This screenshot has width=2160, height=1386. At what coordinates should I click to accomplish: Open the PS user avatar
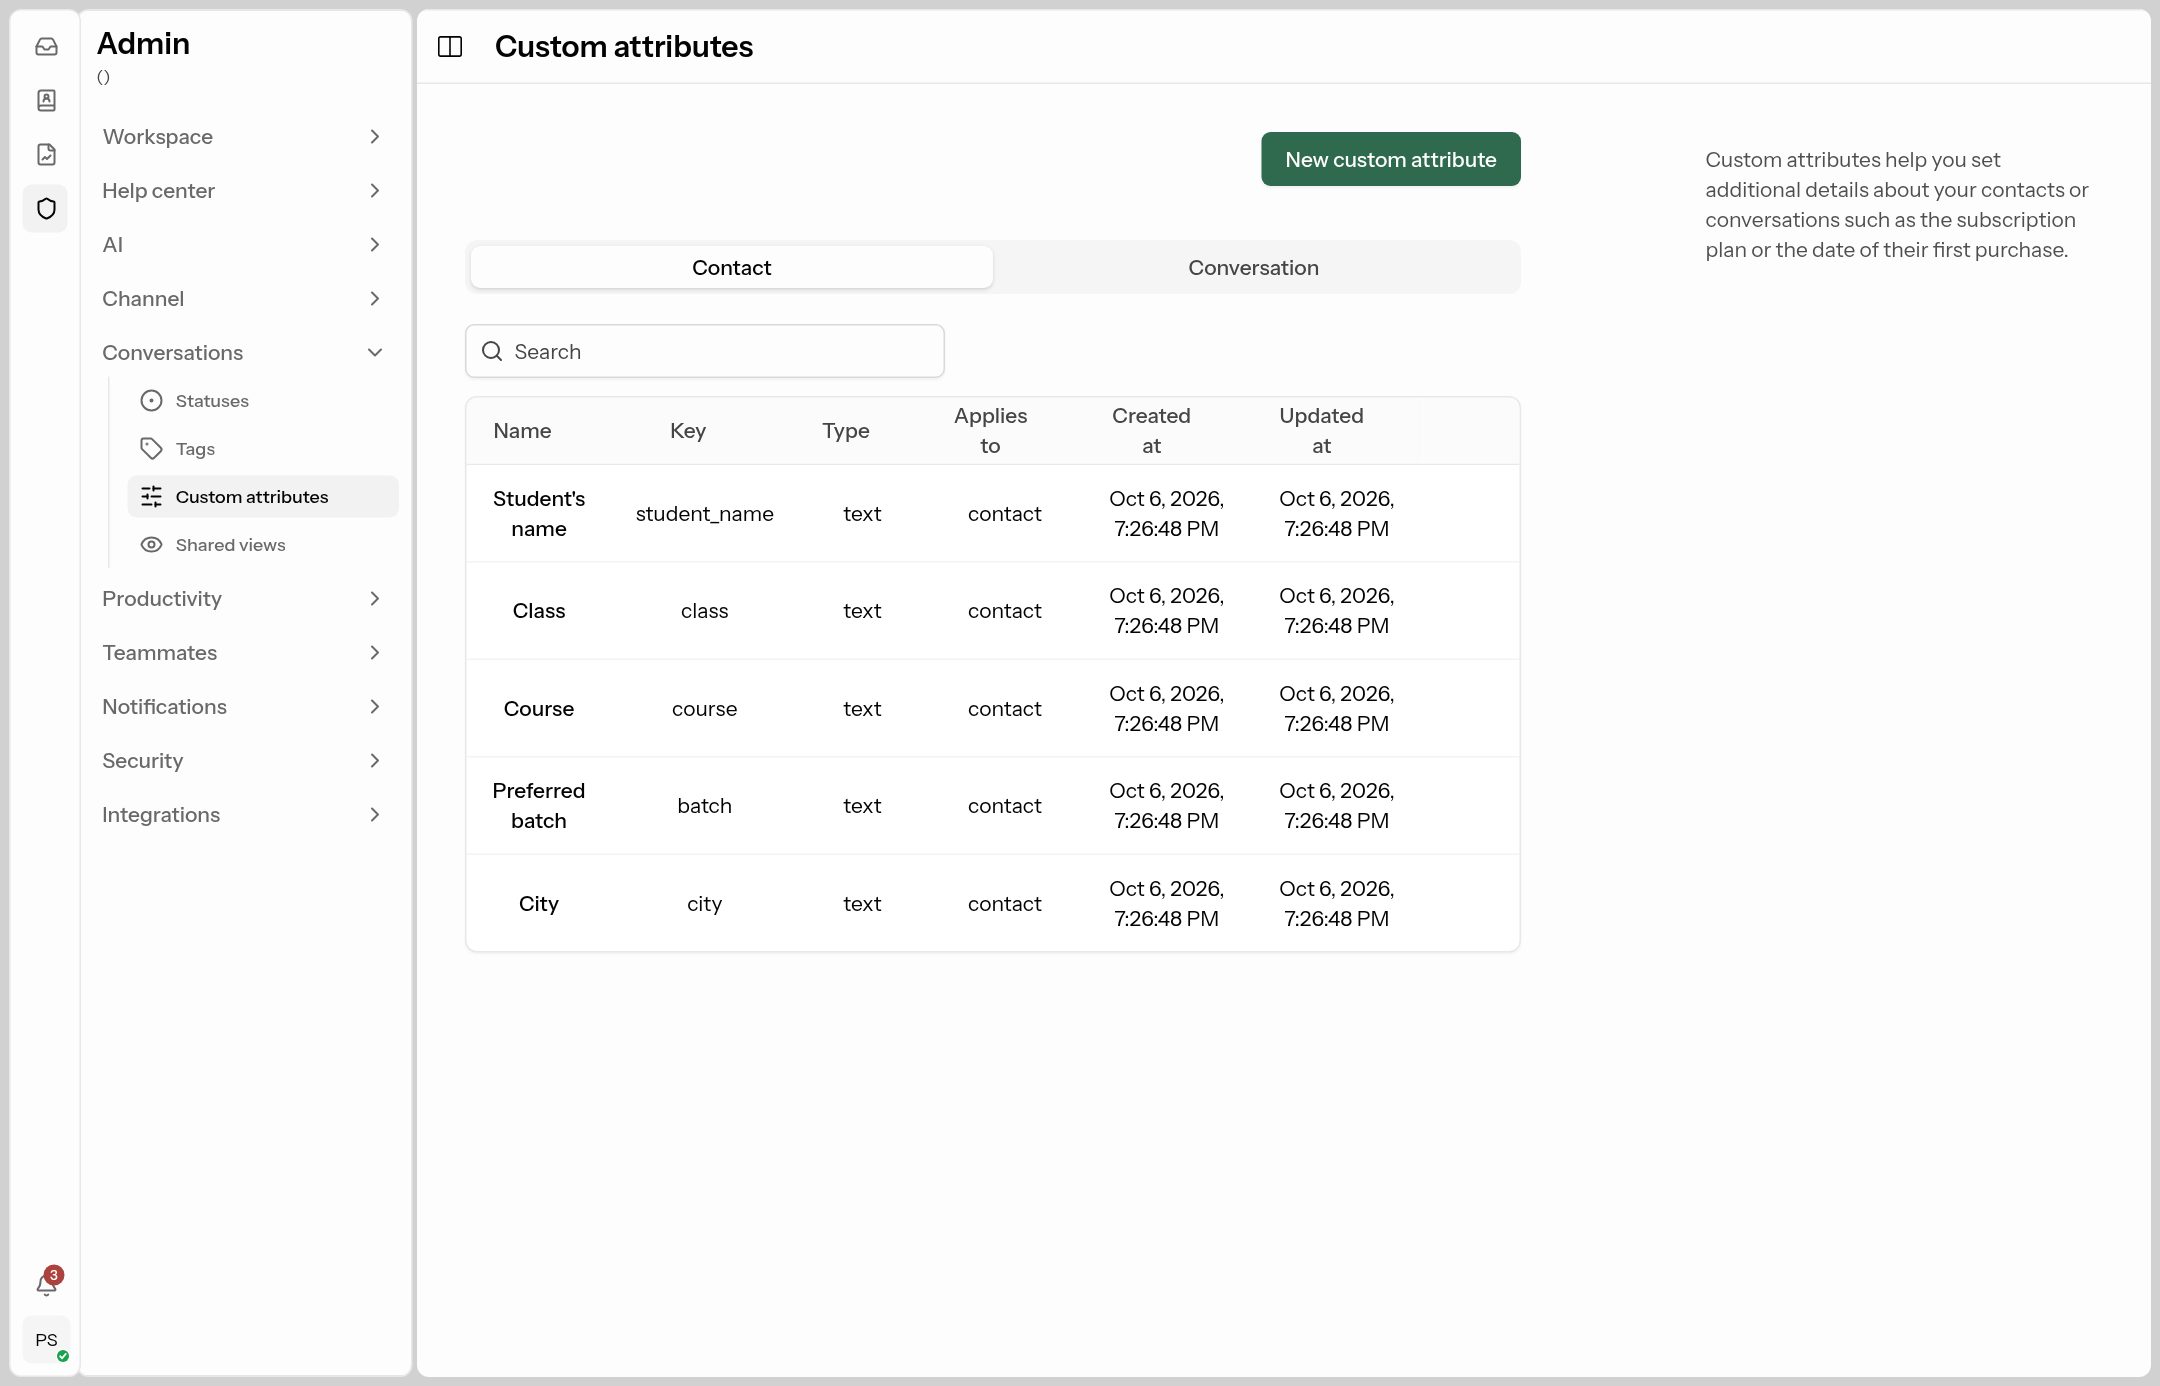(46, 1340)
